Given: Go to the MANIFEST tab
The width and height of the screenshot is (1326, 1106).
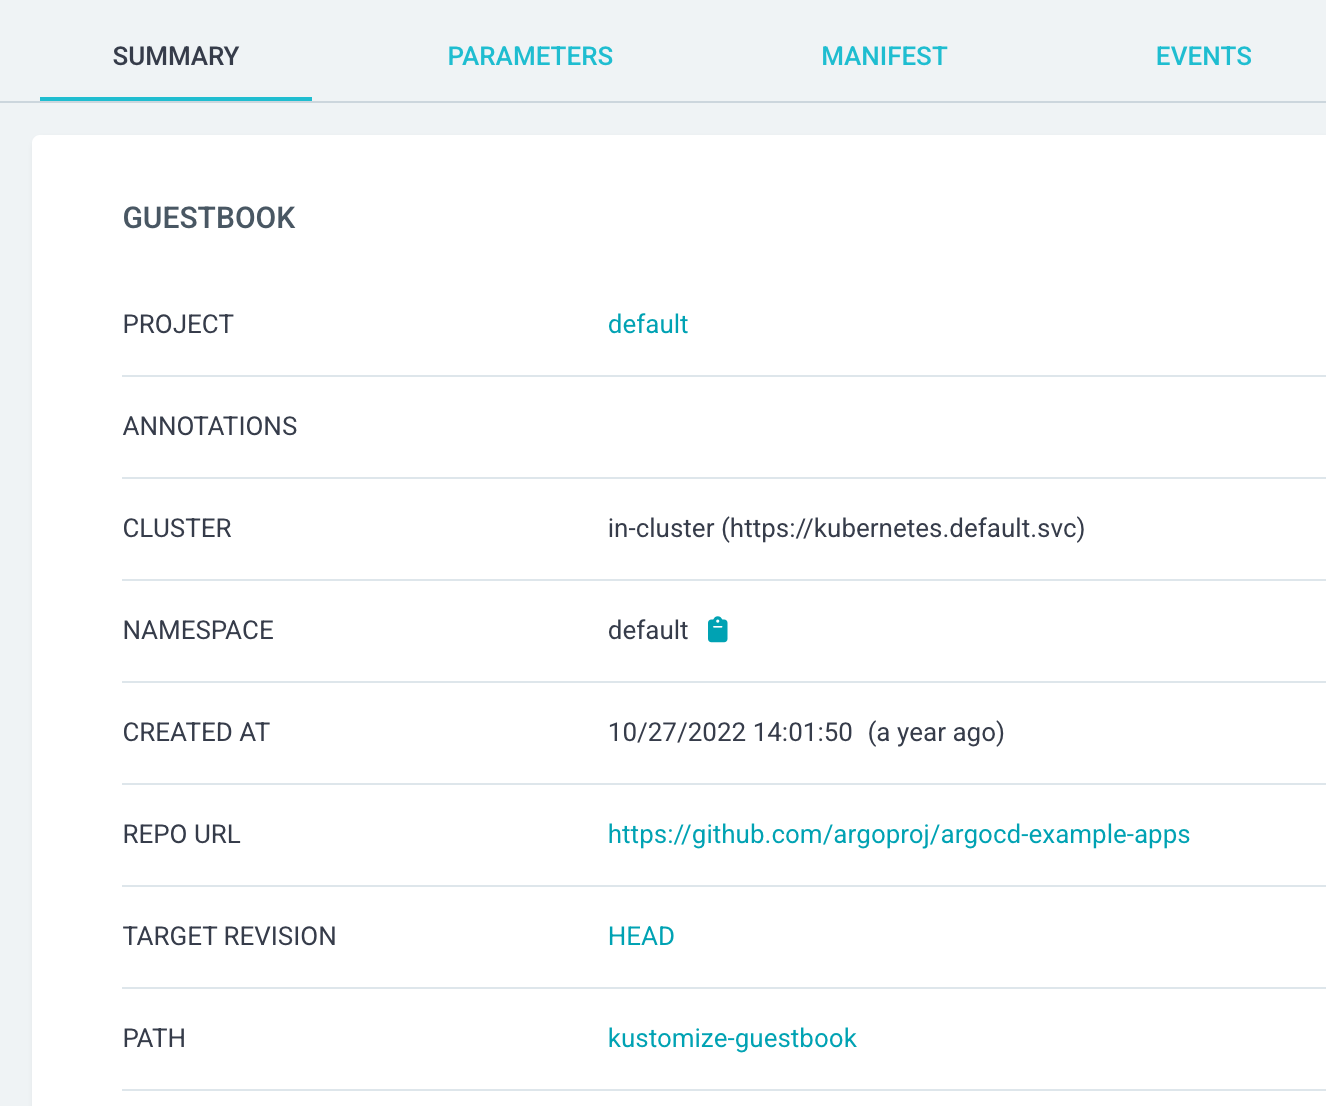Looking at the screenshot, I should coord(884,56).
